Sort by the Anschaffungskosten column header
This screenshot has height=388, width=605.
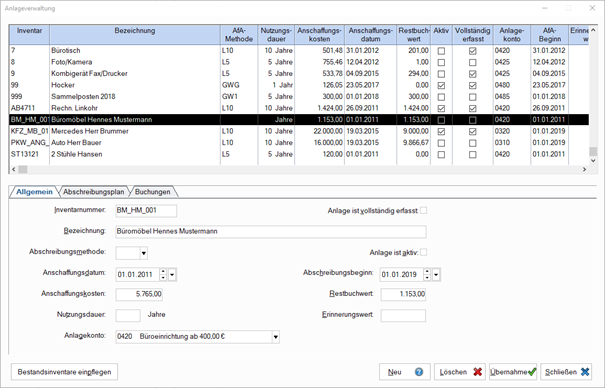(x=319, y=35)
